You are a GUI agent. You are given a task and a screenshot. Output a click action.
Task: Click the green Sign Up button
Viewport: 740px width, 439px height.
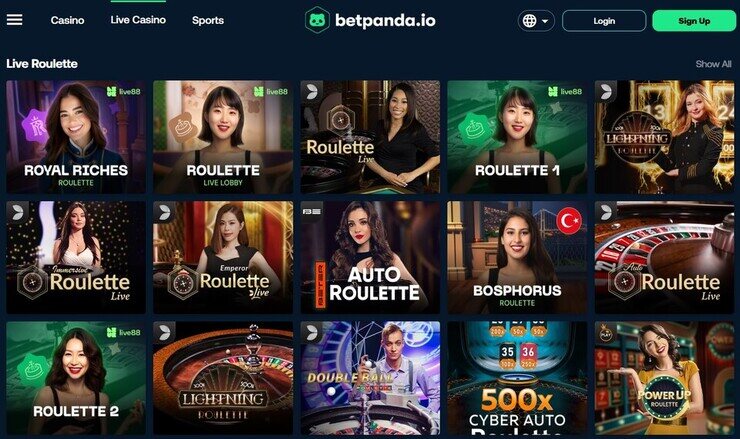coord(694,21)
